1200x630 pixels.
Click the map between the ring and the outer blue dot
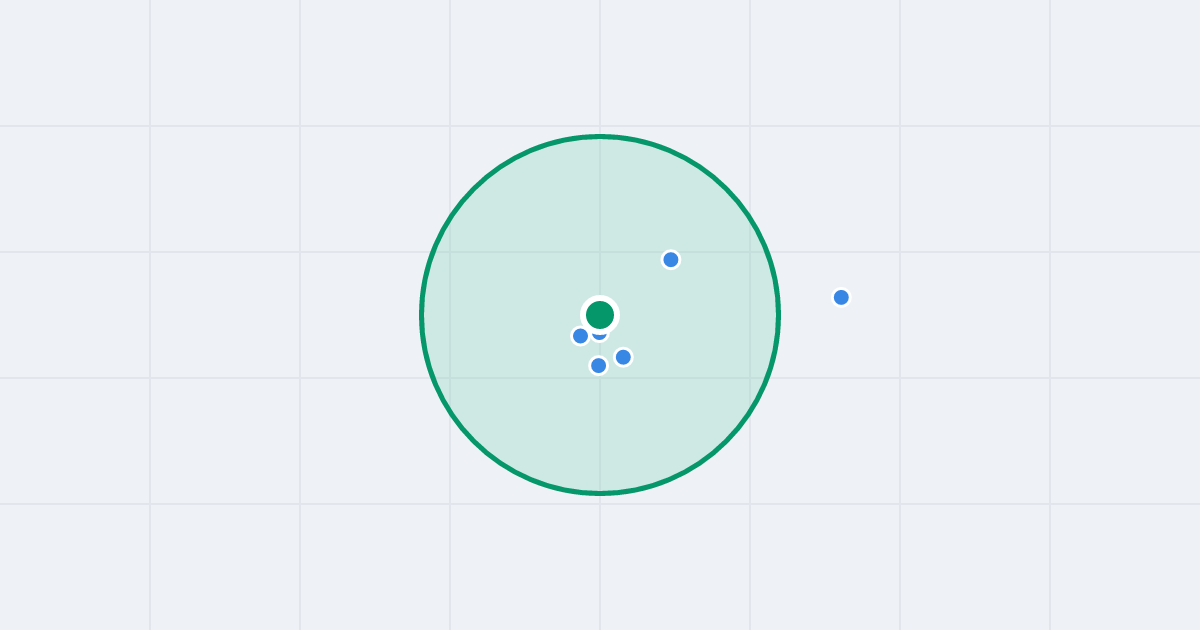point(806,304)
